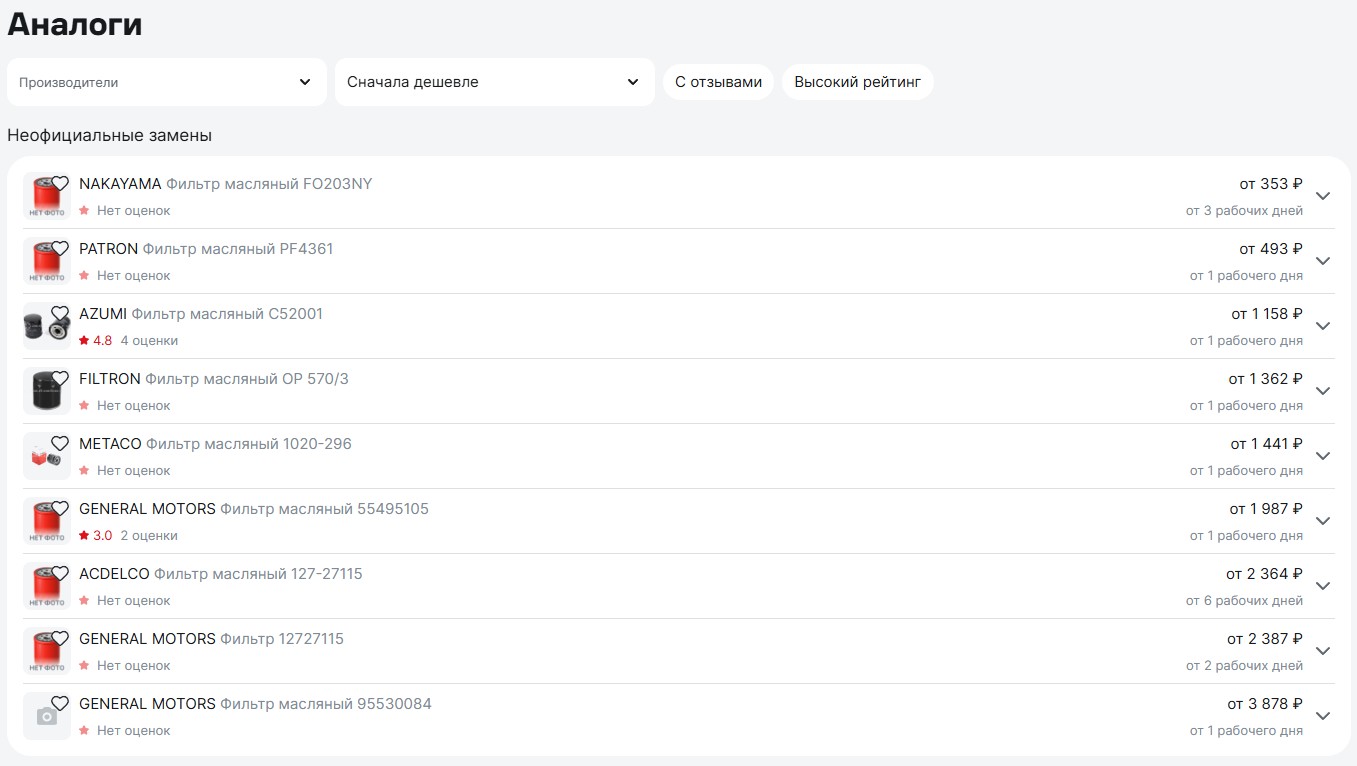The image size is (1357, 766).
Task: Open GENERAL MOTORS Фильтр масляный 95530084
Action: tap(255, 704)
